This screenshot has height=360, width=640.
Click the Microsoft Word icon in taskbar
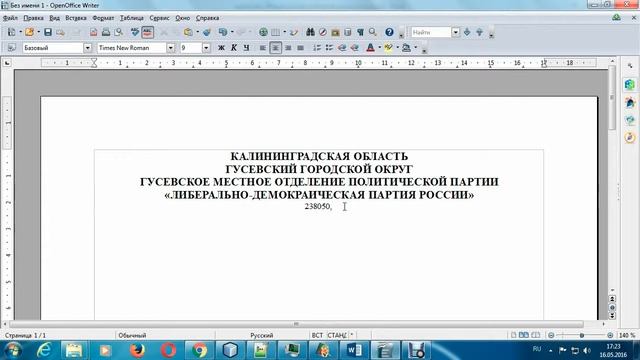[354, 350]
